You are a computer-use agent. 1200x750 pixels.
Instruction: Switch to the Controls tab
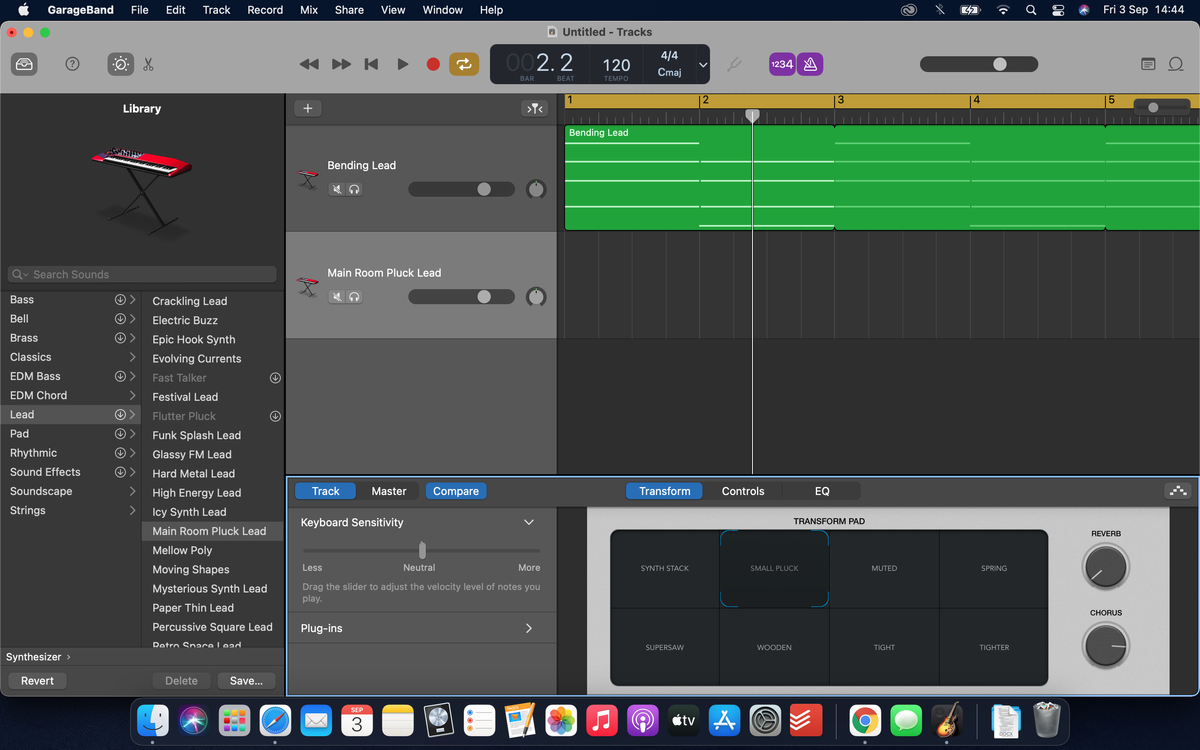[x=743, y=491]
